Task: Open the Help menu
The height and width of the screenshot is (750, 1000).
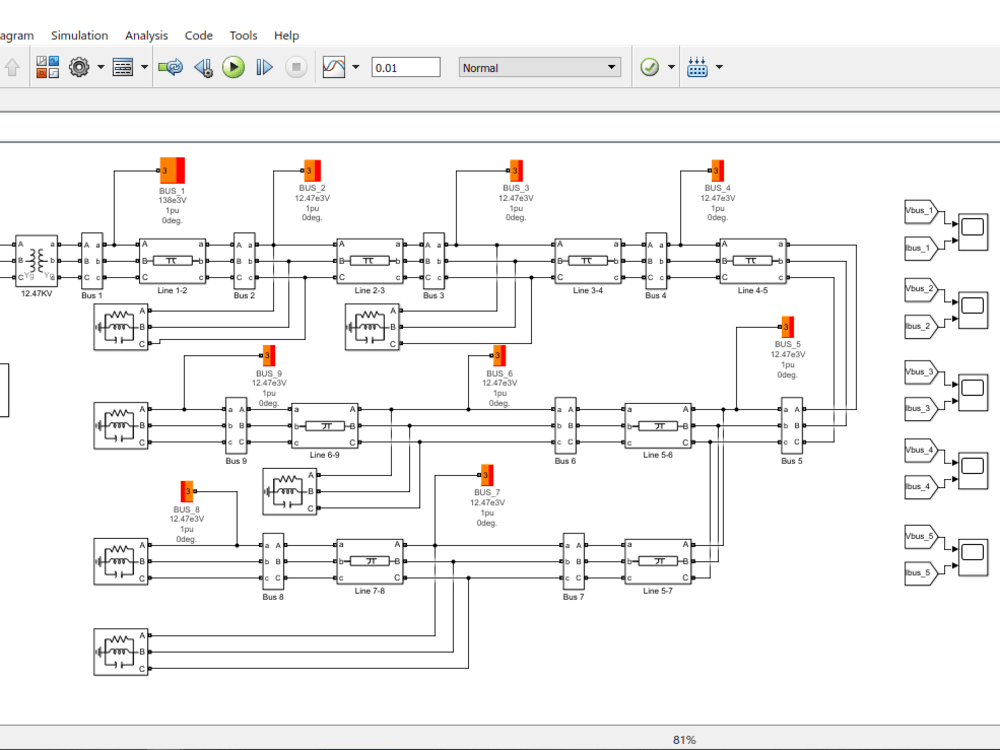Action: (x=286, y=36)
